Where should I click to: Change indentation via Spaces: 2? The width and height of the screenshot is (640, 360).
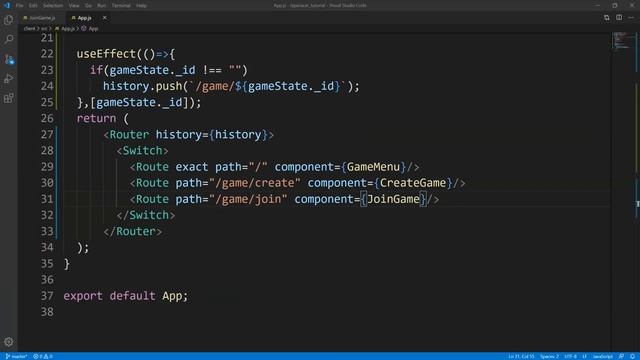coord(549,356)
